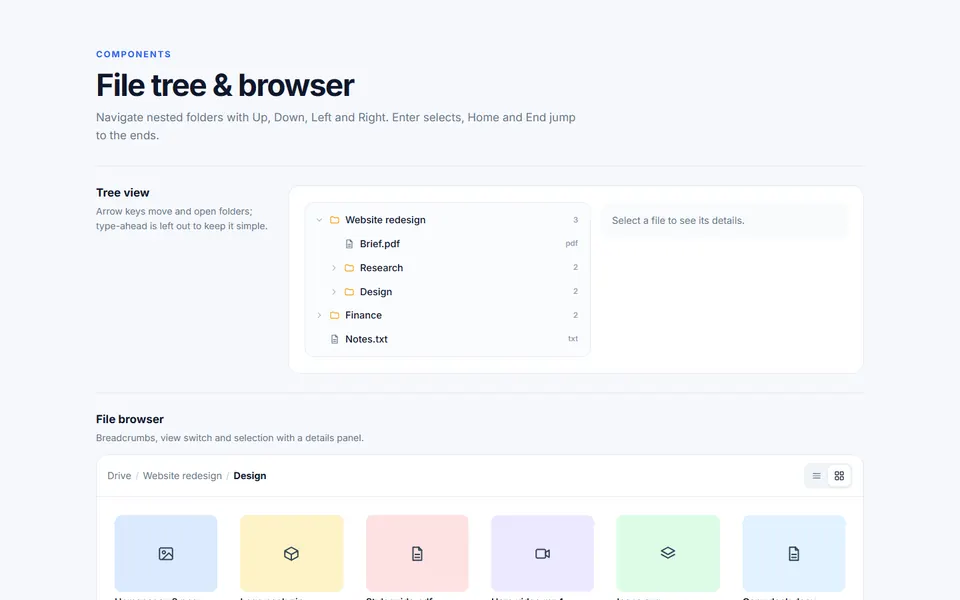Click 'Select a file to see its details.'
The width and height of the screenshot is (960, 600).
(678, 220)
